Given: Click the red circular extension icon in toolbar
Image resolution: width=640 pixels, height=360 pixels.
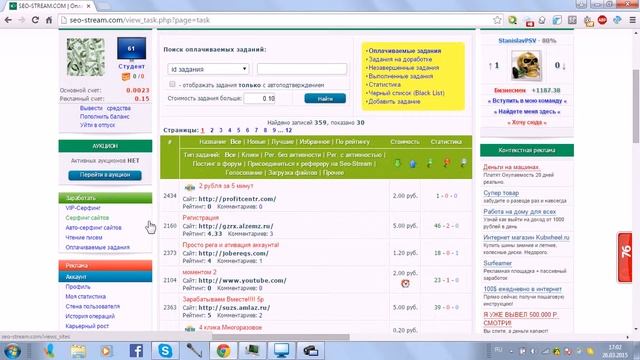Looking at the screenshot, I should coord(602,20).
